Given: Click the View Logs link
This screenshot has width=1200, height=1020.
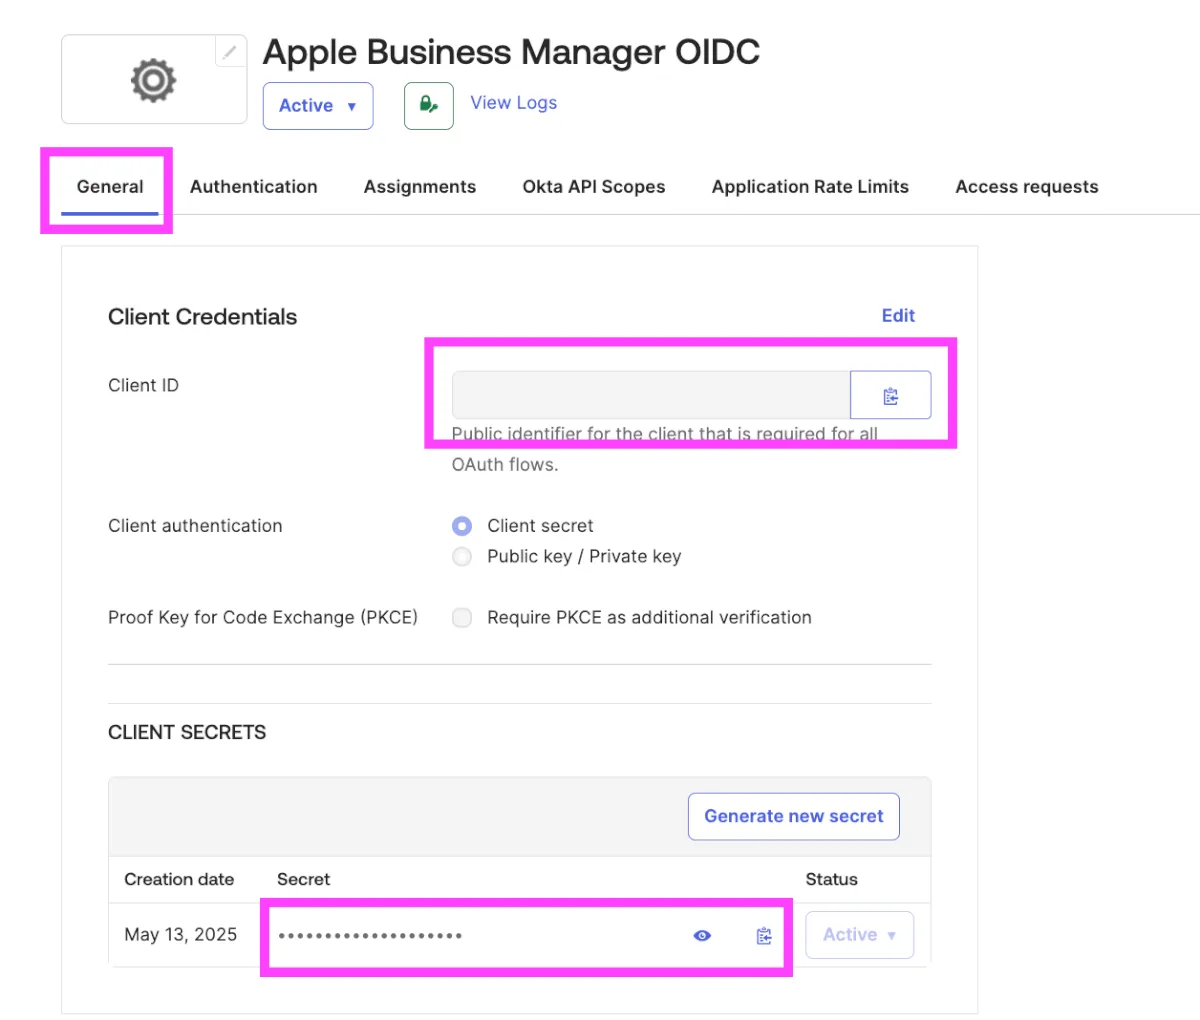Looking at the screenshot, I should [513, 103].
